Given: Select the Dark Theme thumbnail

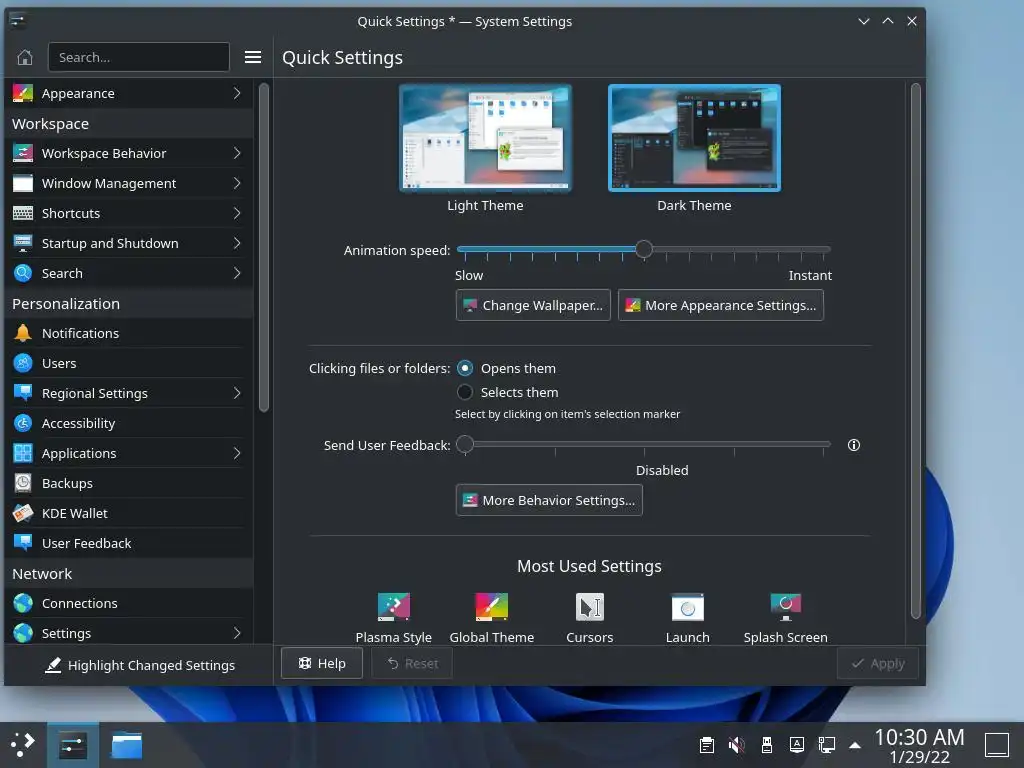Looking at the screenshot, I should click(x=694, y=138).
